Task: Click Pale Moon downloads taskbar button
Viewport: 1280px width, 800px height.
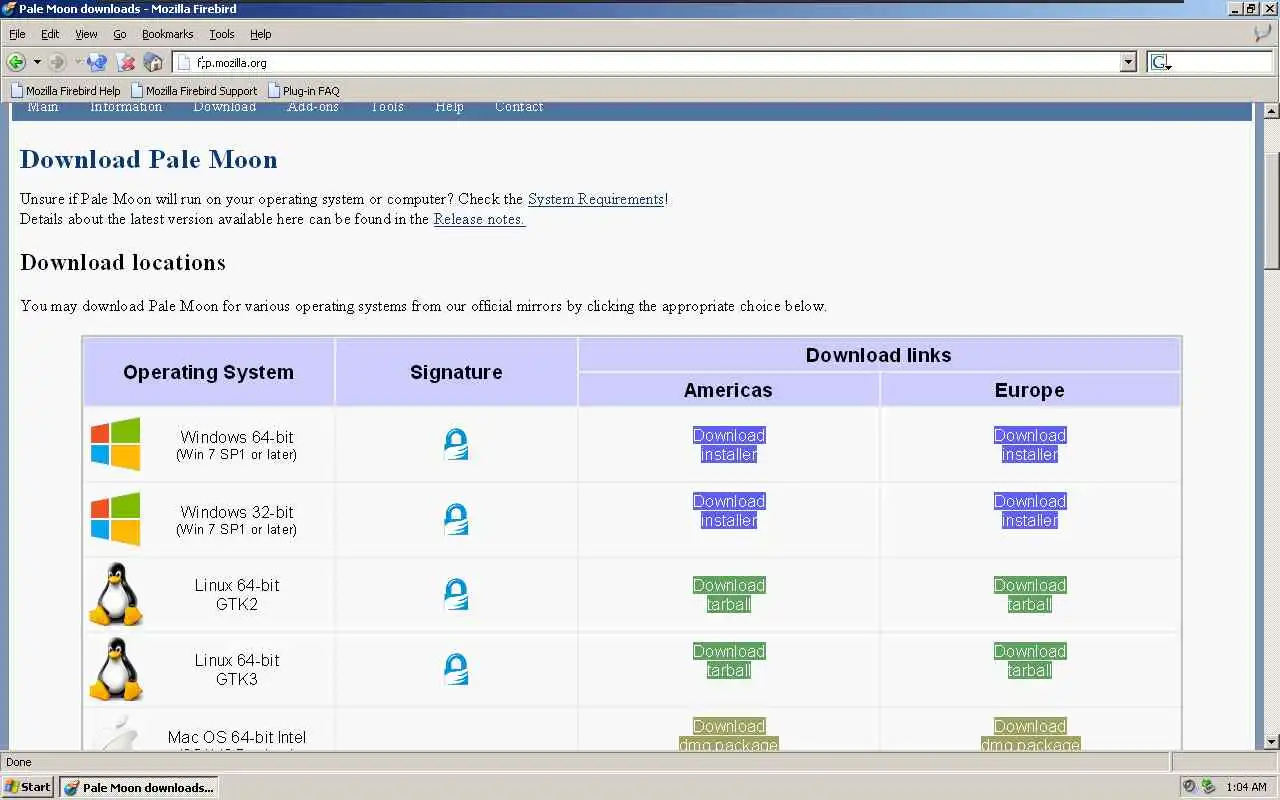Action: (x=138, y=787)
